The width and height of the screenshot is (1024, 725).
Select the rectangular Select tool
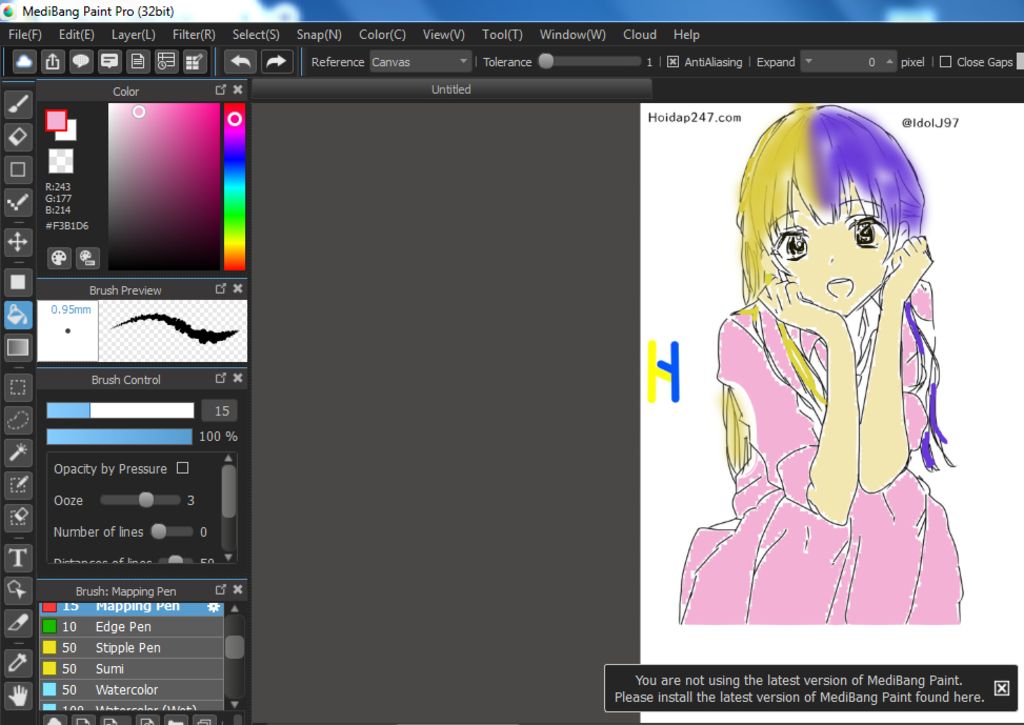click(18, 387)
